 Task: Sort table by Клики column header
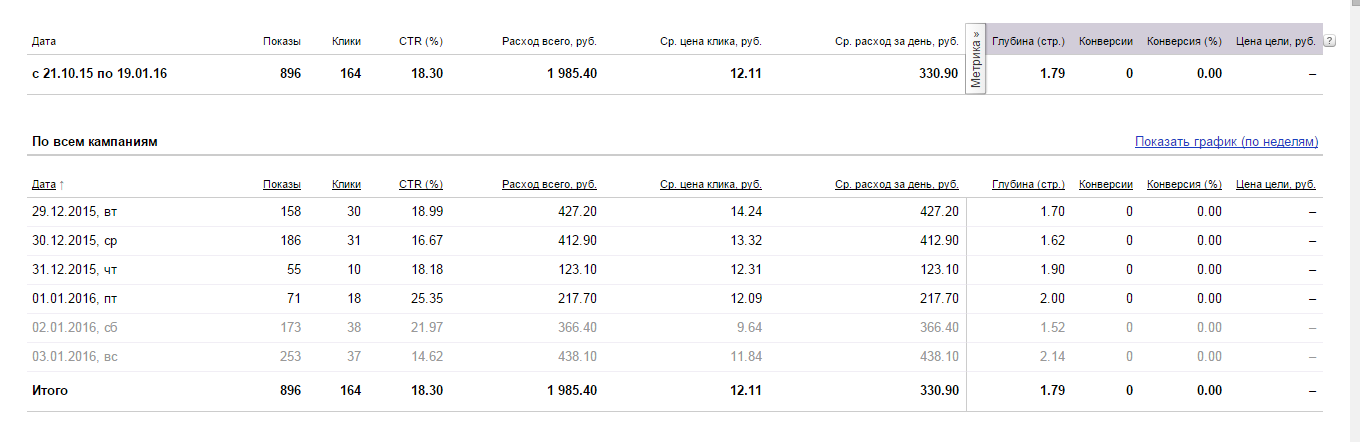(346, 184)
